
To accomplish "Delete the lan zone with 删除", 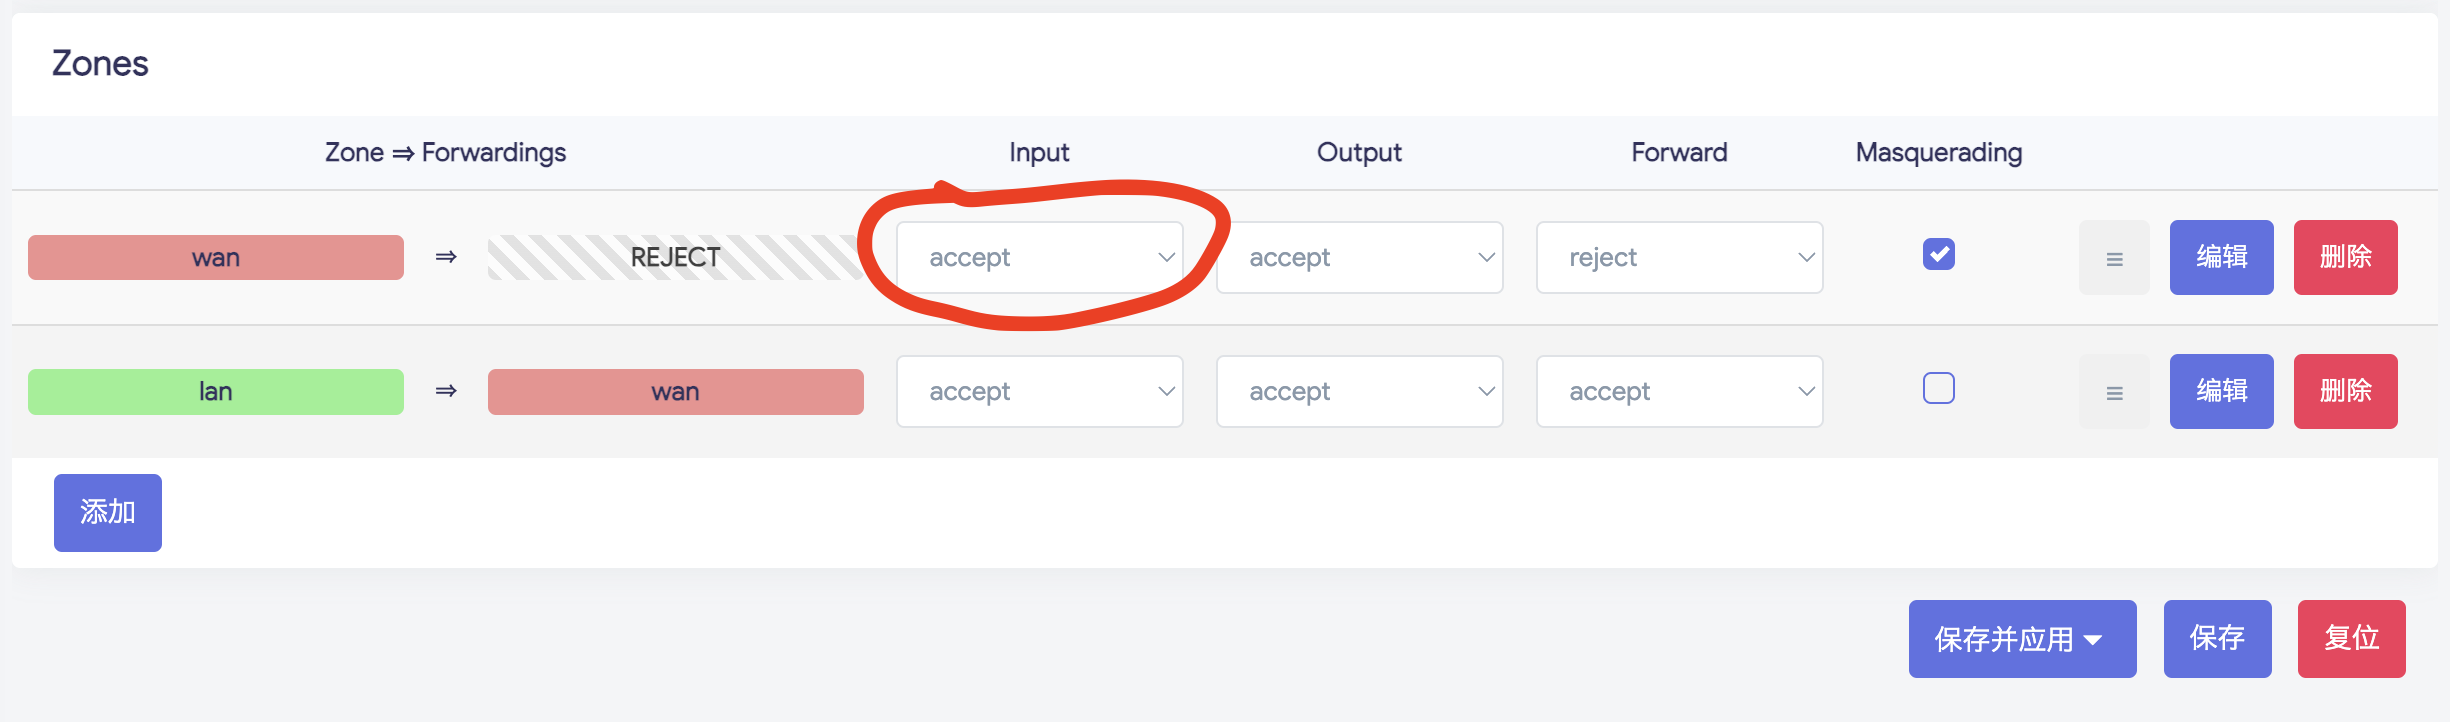I will coord(2345,392).
